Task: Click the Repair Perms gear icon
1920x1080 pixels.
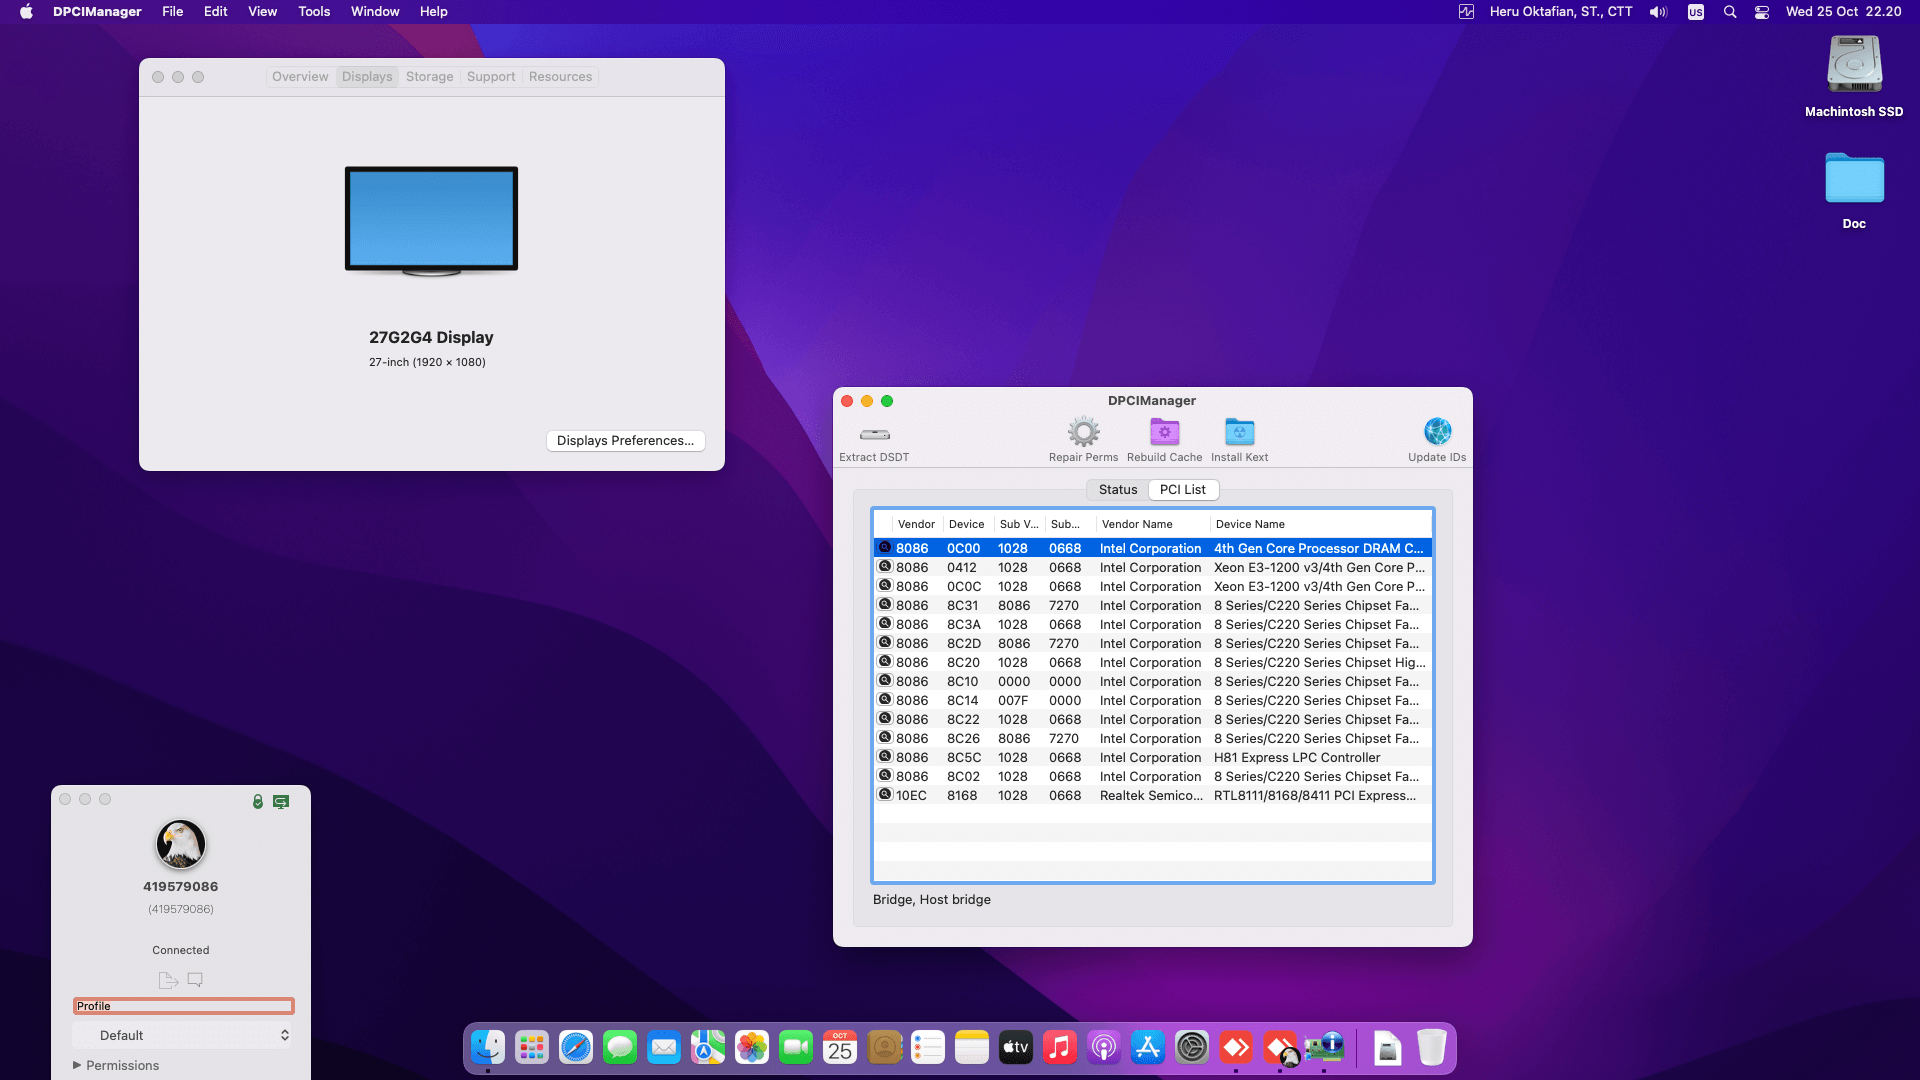Action: 1083,432
